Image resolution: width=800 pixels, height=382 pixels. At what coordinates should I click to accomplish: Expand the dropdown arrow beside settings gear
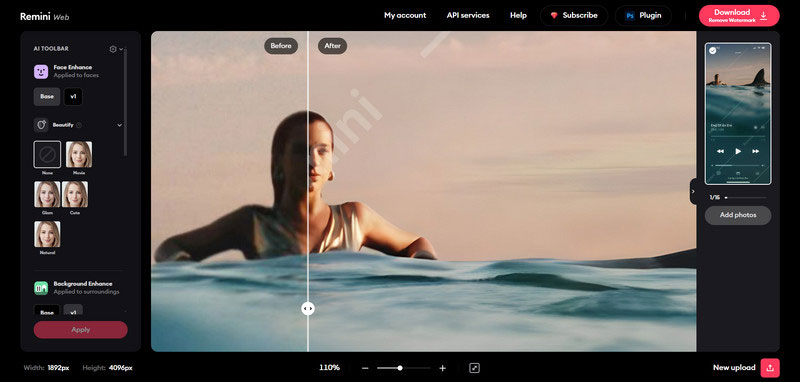pos(121,49)
